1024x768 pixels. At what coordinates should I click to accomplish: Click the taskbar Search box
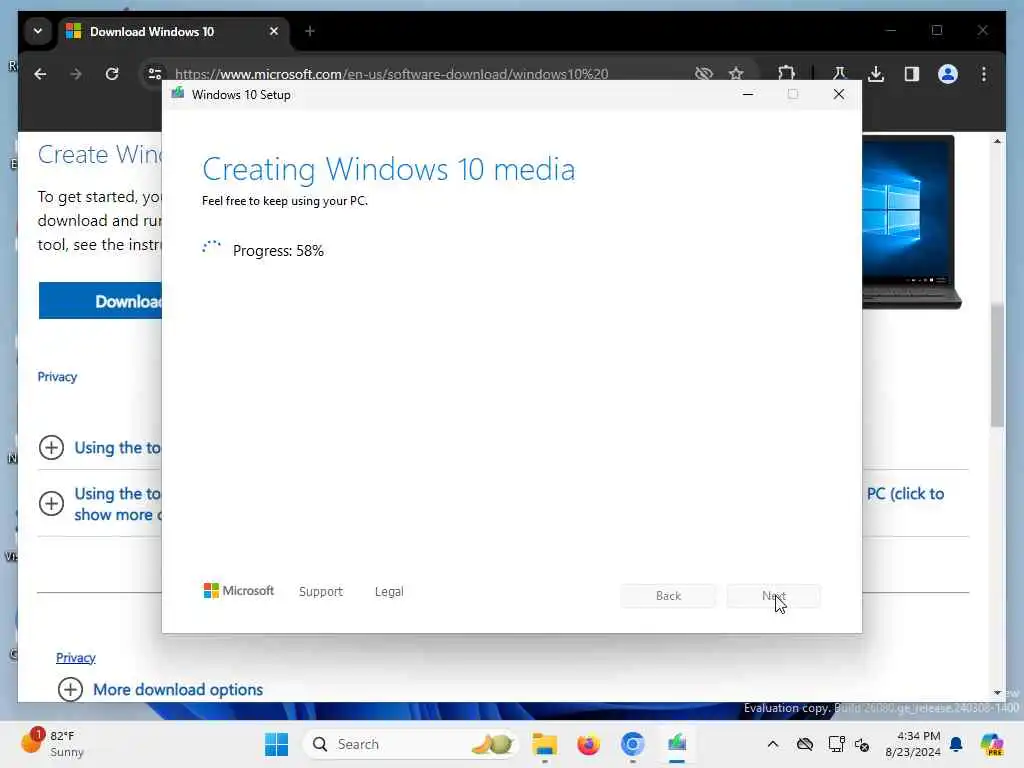pyautogui.click(x=409, y=744)
